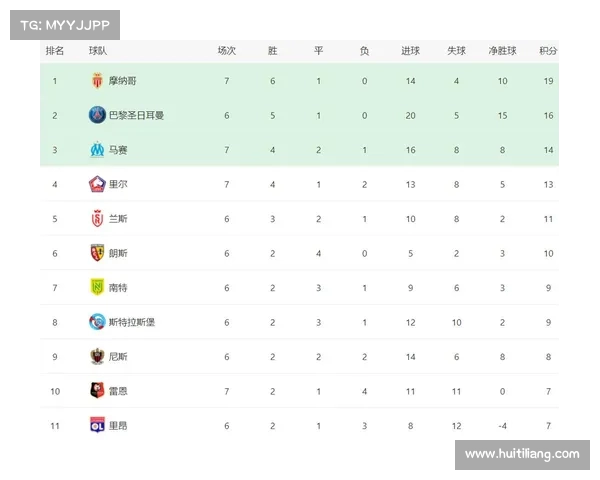
Task: Click the AS Monaco club crest icon
Action: tap(97, 81)
